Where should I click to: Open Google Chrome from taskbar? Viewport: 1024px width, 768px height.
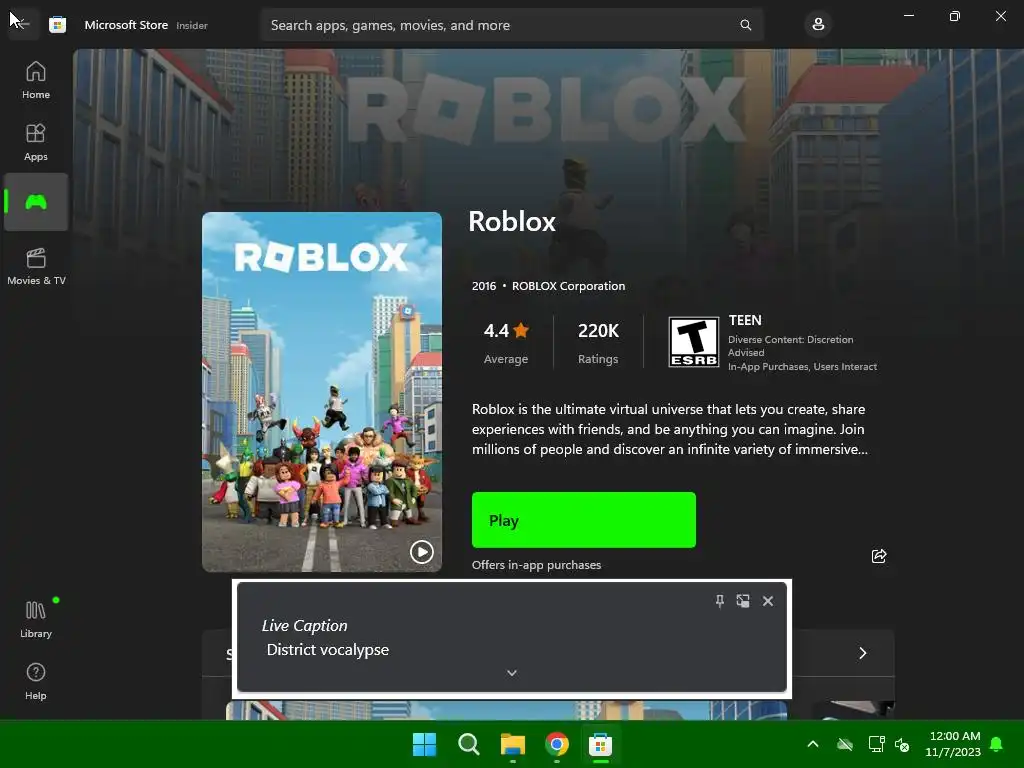tap(556, 744)
